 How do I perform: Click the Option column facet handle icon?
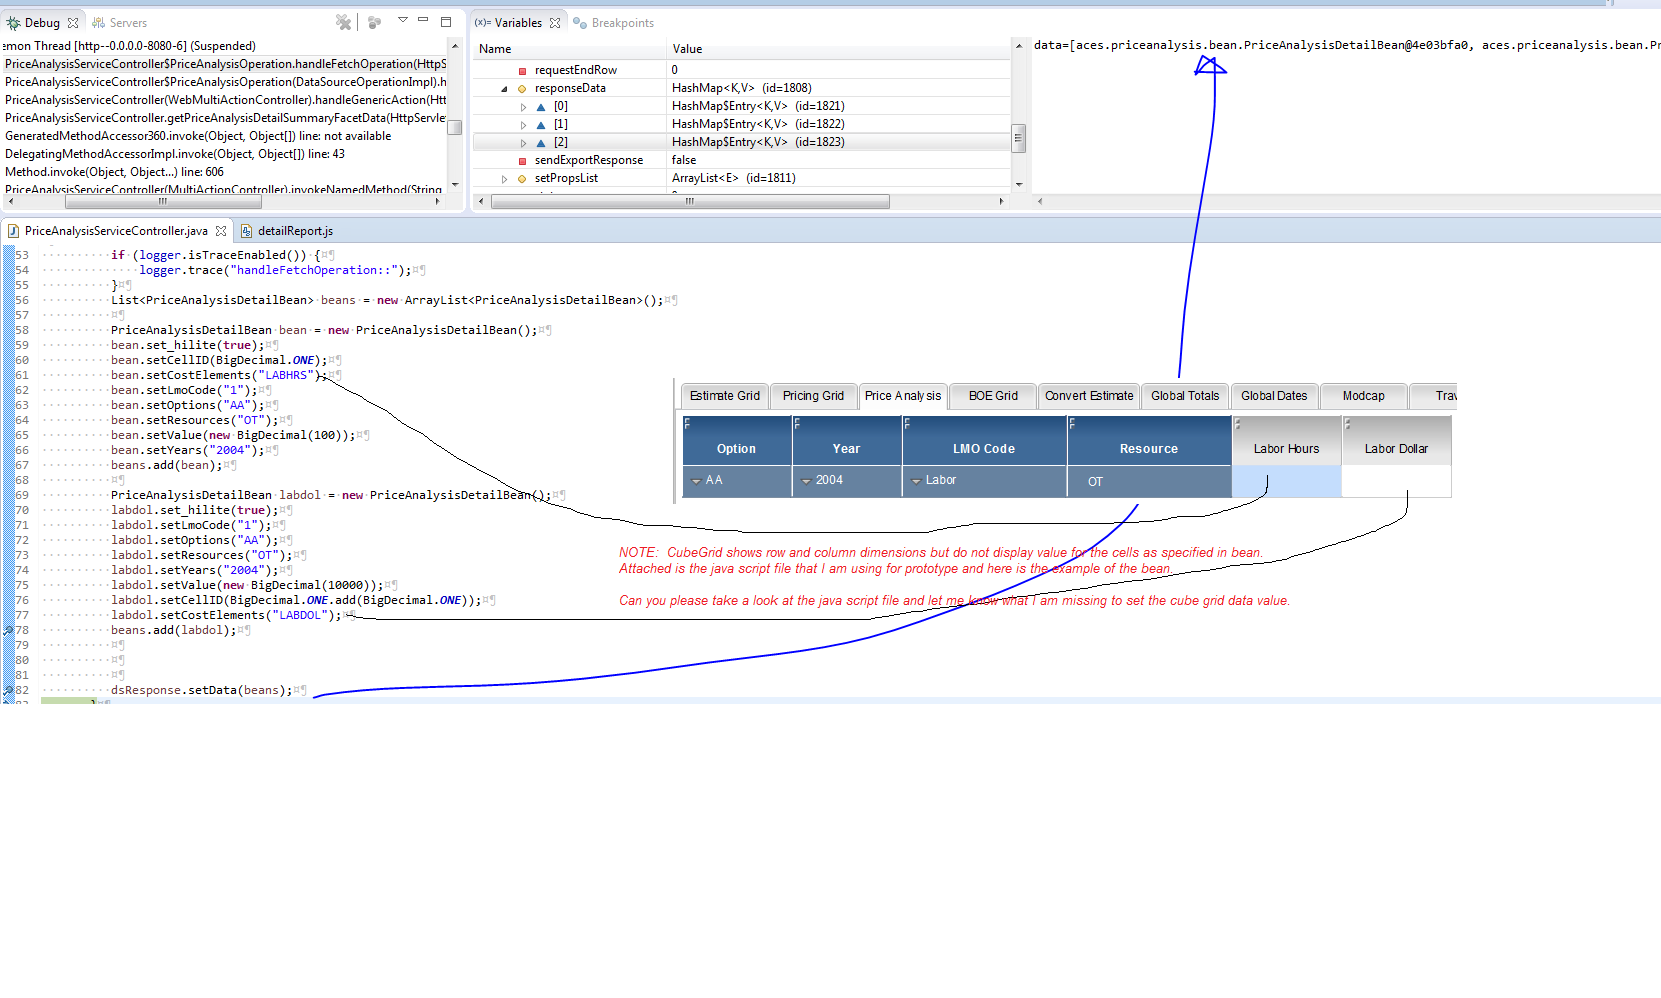click(x=687, y=424)
